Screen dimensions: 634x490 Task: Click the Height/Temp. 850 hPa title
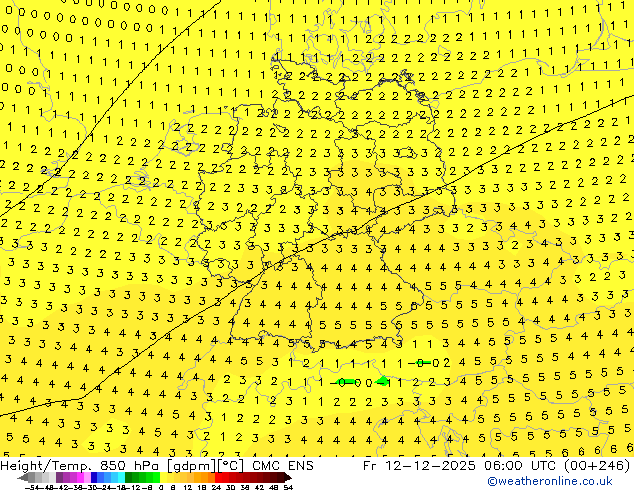79,466
